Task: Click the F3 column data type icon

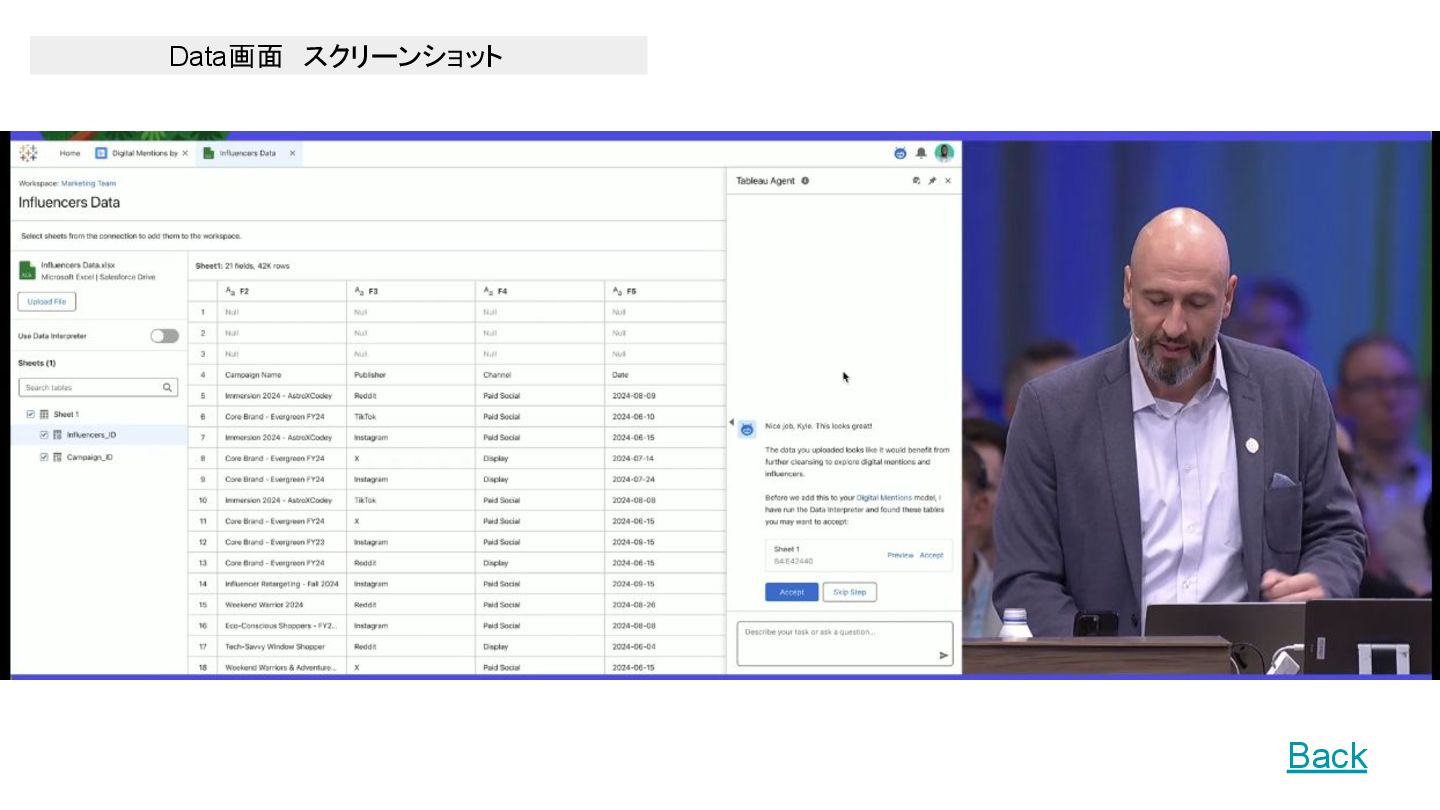Action: (x=359, y=292)
